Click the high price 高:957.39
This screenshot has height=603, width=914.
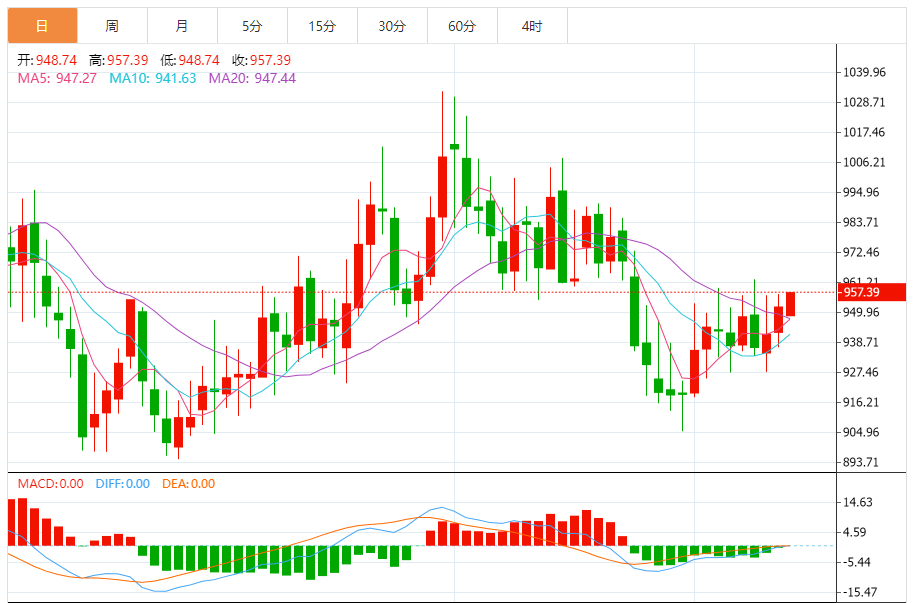[x=119, y=60]
